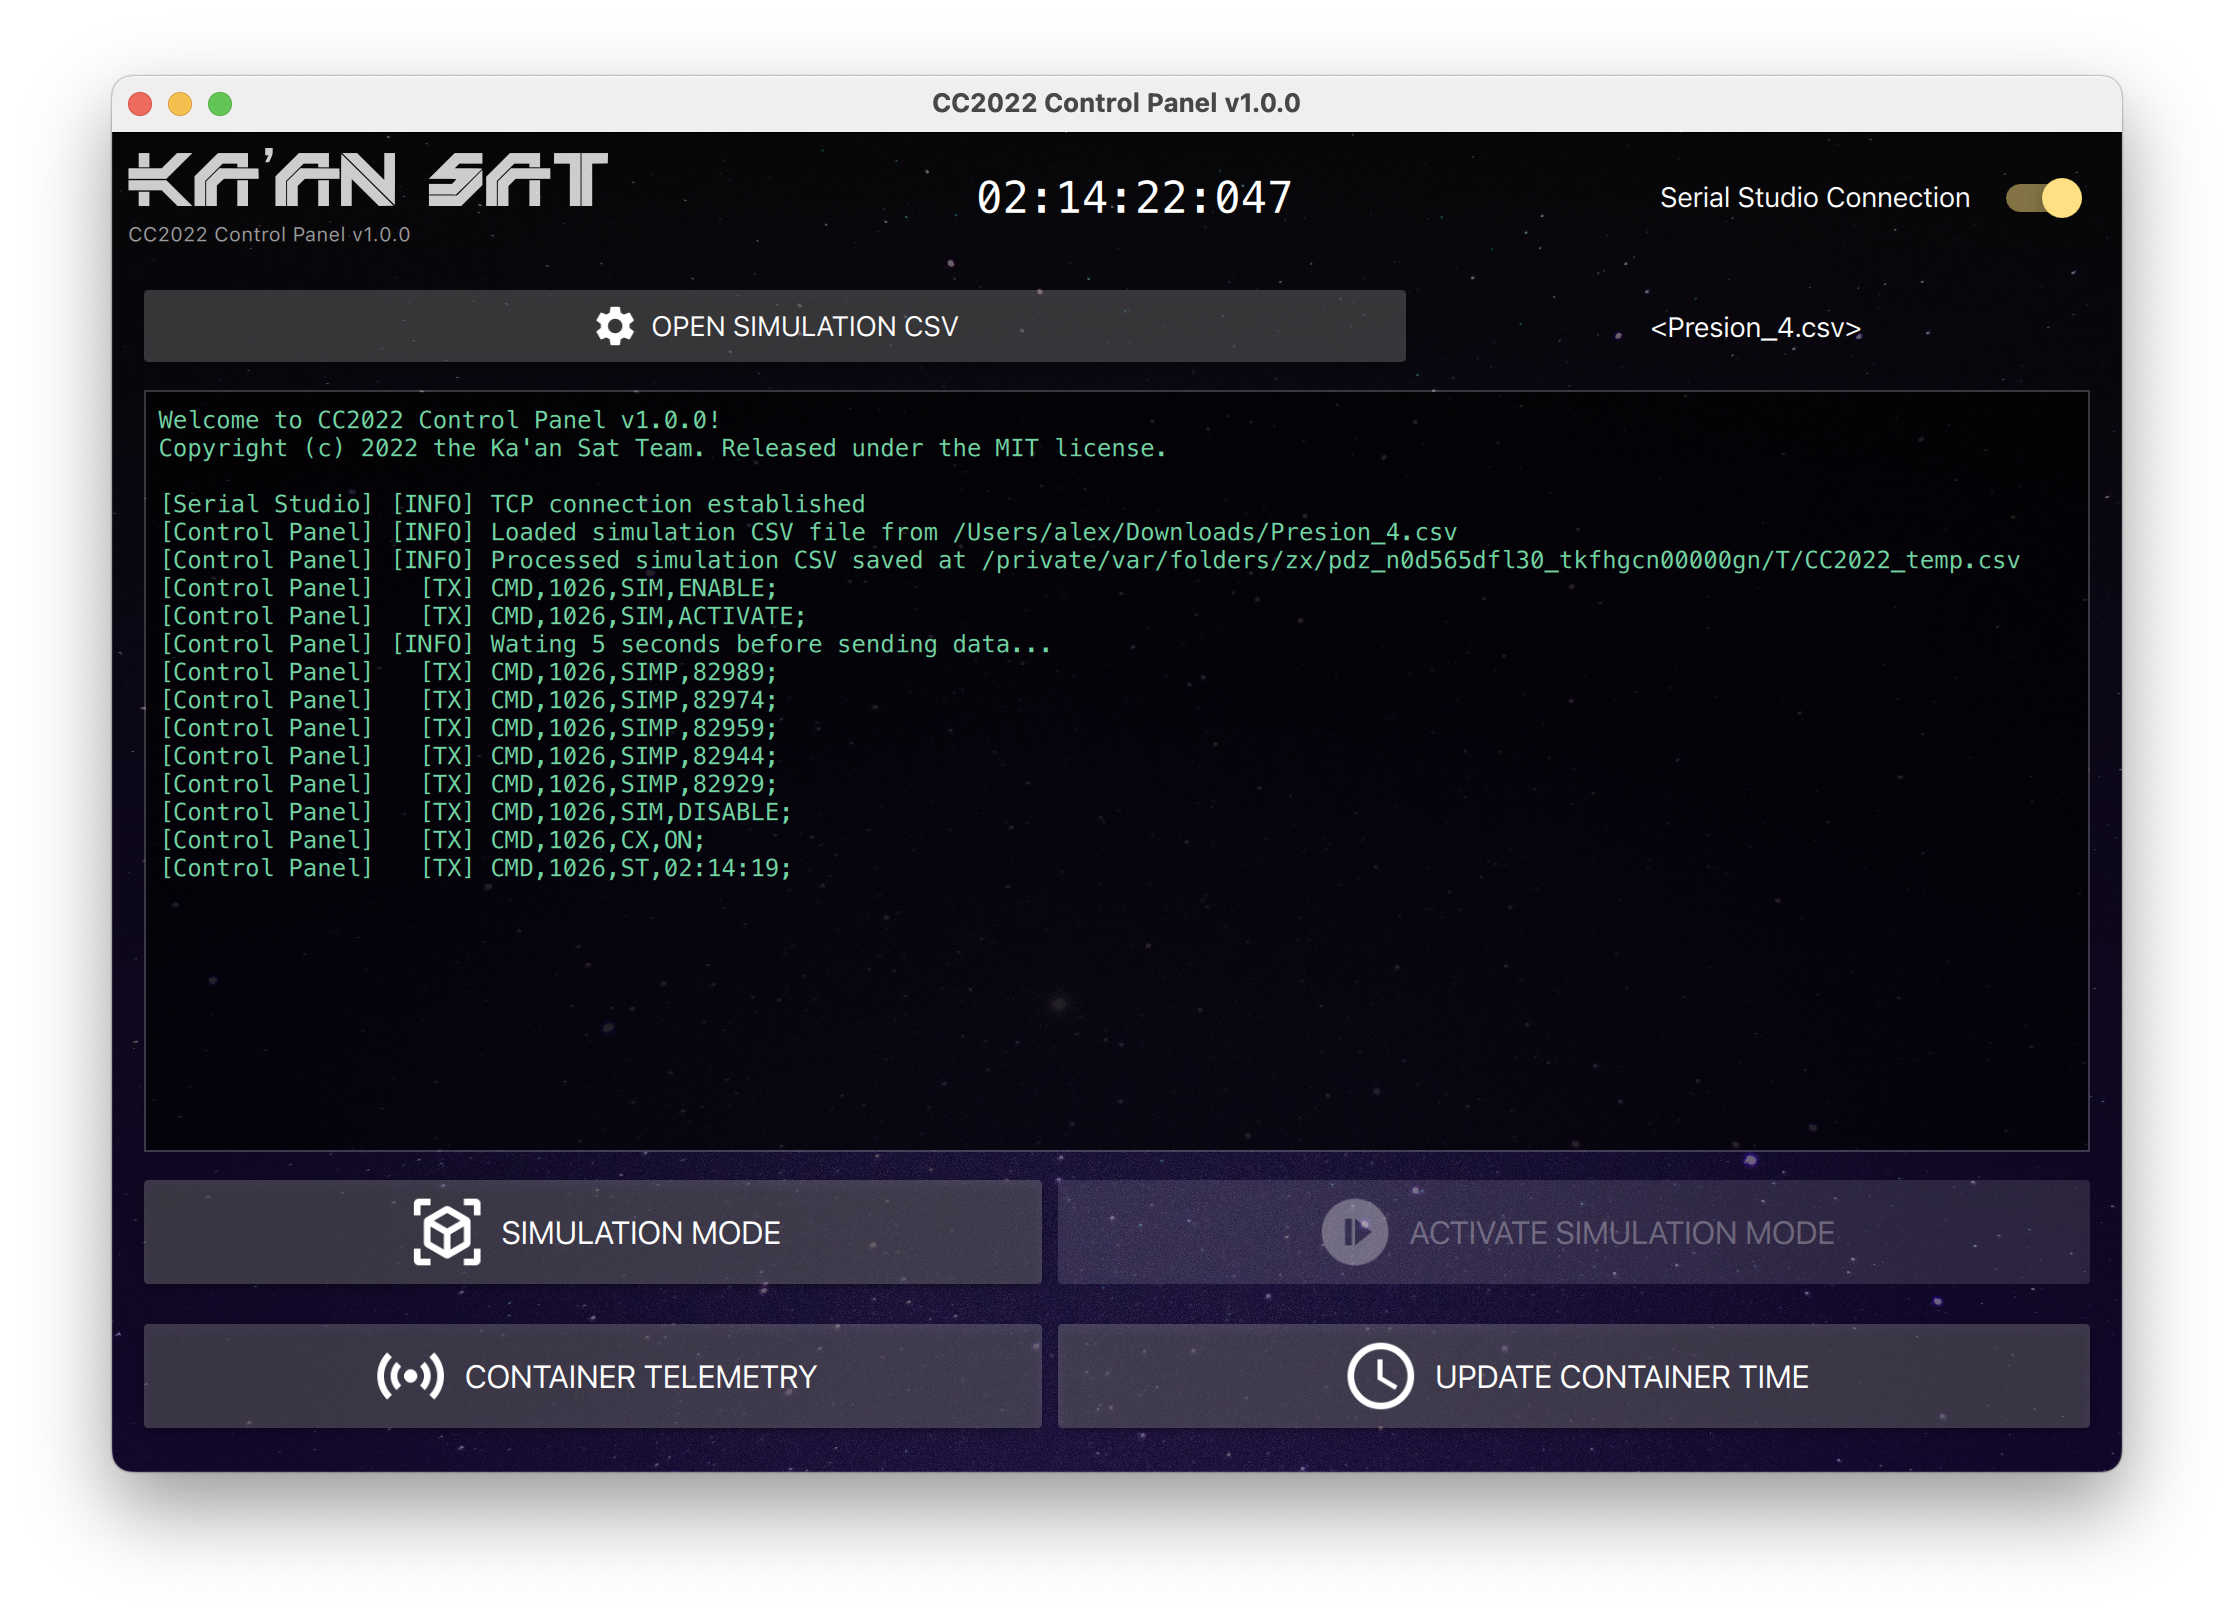Click the clock icon for Update Container Time
The height and width of the screenshot is (1620, 2234).
click(x=1380, y=1376)
